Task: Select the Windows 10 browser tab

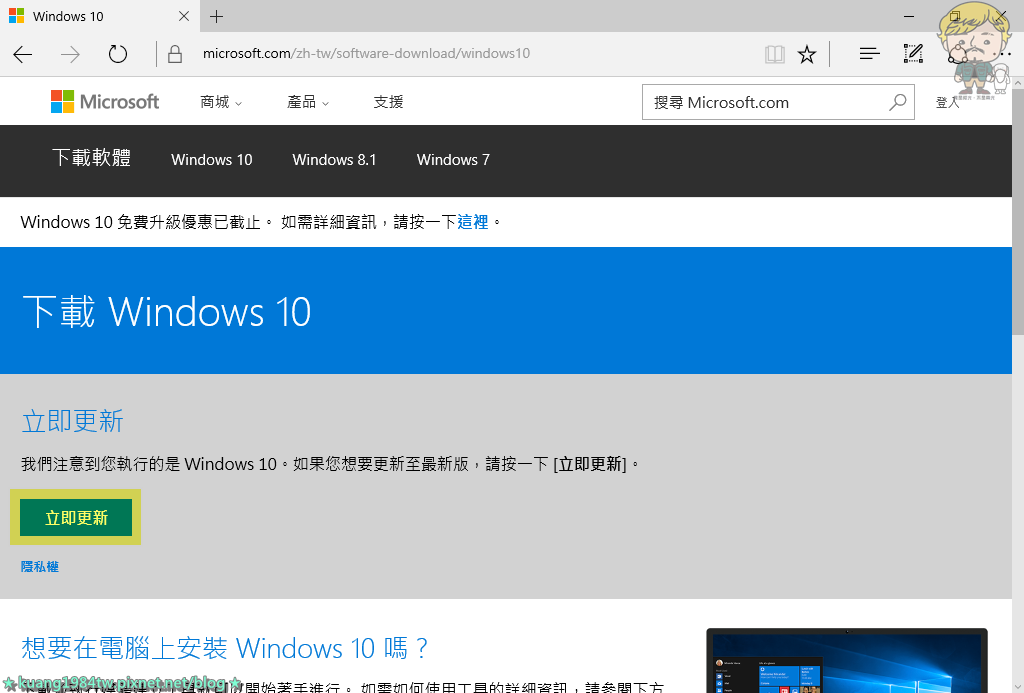Action: pos(98,16)
